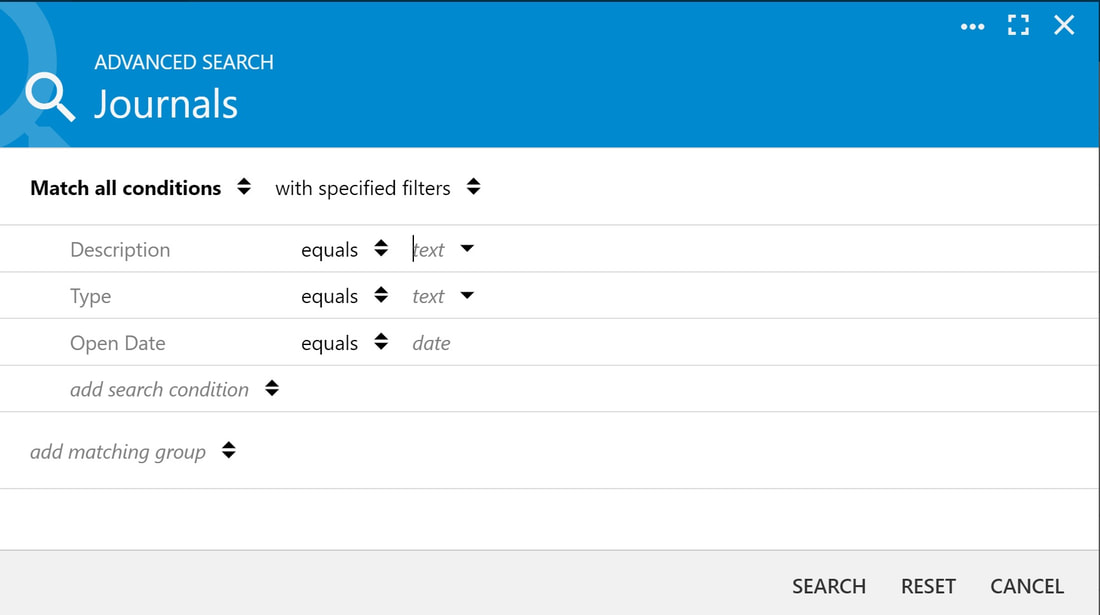1100x615 pixels.
Task: Close the Advanced Search dialog
Action: point(1064,26)
